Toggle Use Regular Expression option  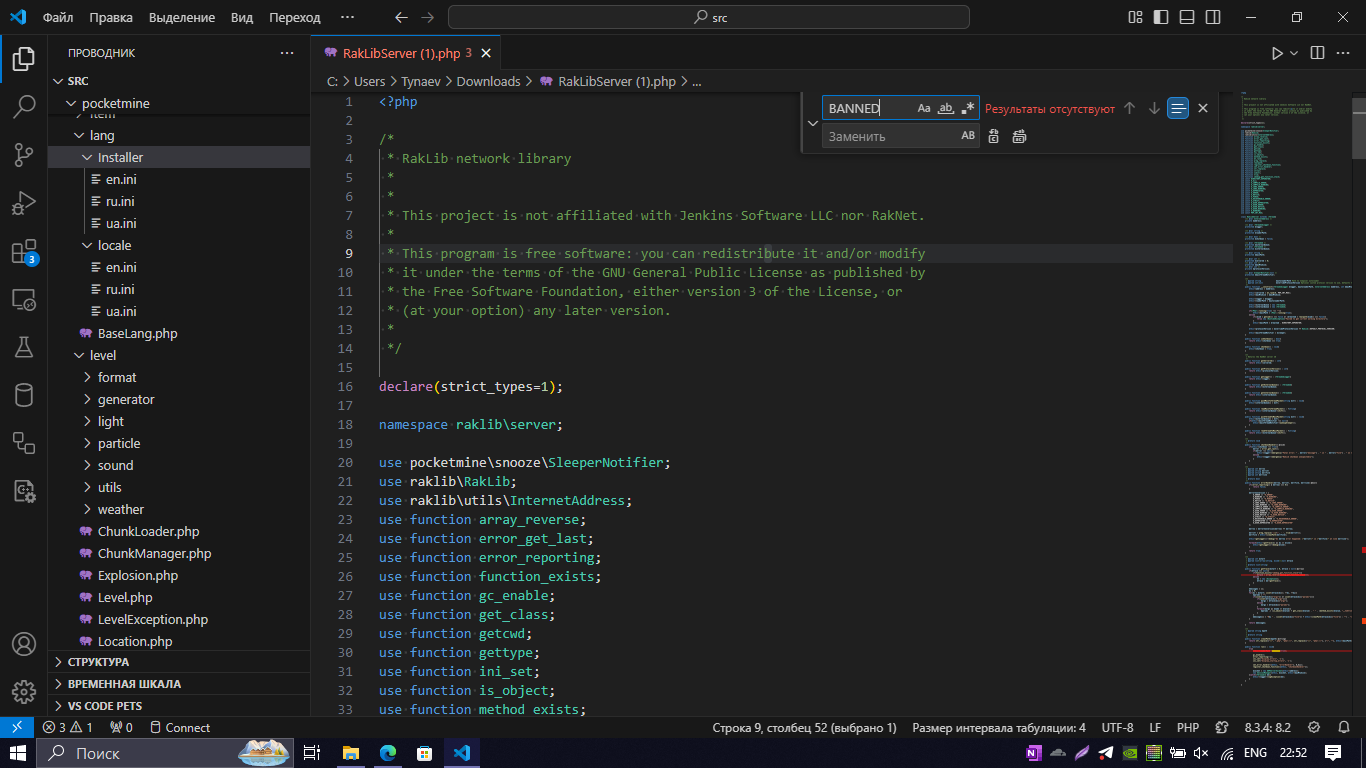click(967, 108)
